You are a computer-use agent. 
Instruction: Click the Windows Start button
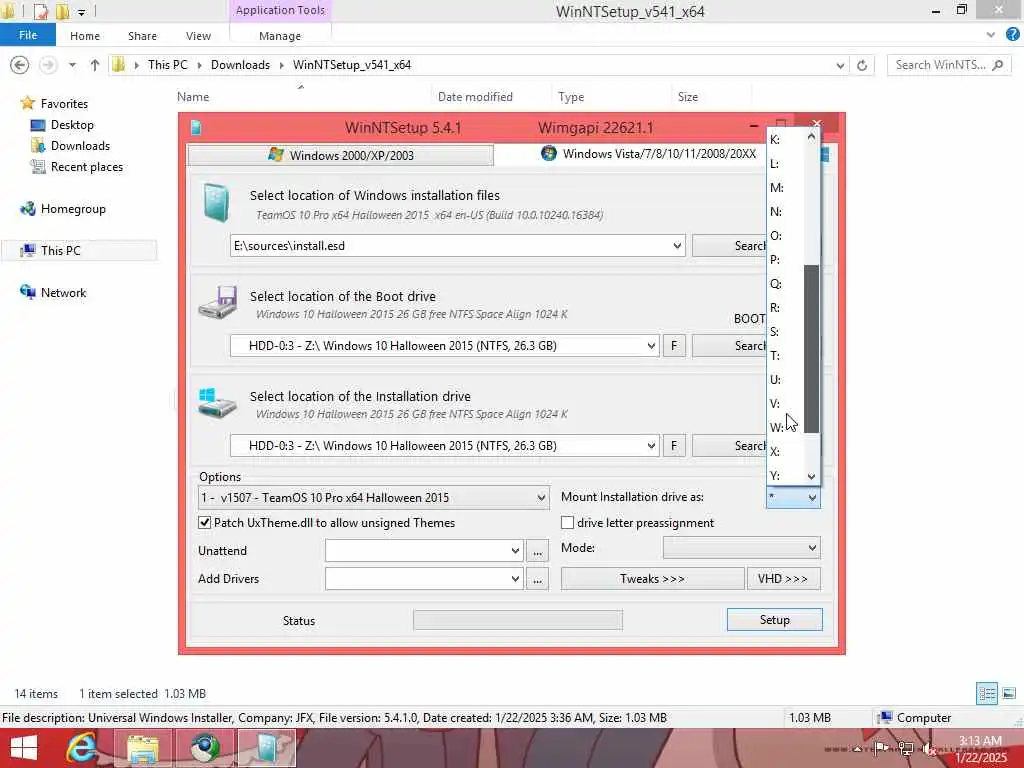coord(24,748)
